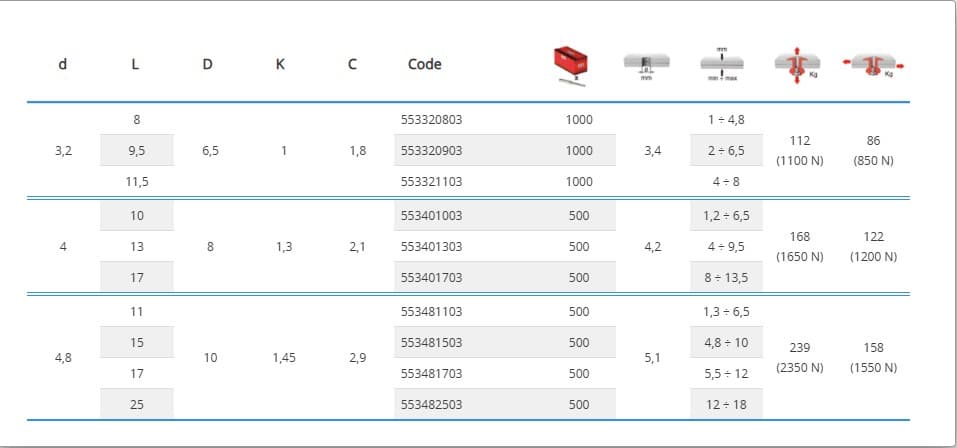Click the tensile value 239 (2350 N)
This screenshot has width=957, height=448.
[x=799, y=357]
